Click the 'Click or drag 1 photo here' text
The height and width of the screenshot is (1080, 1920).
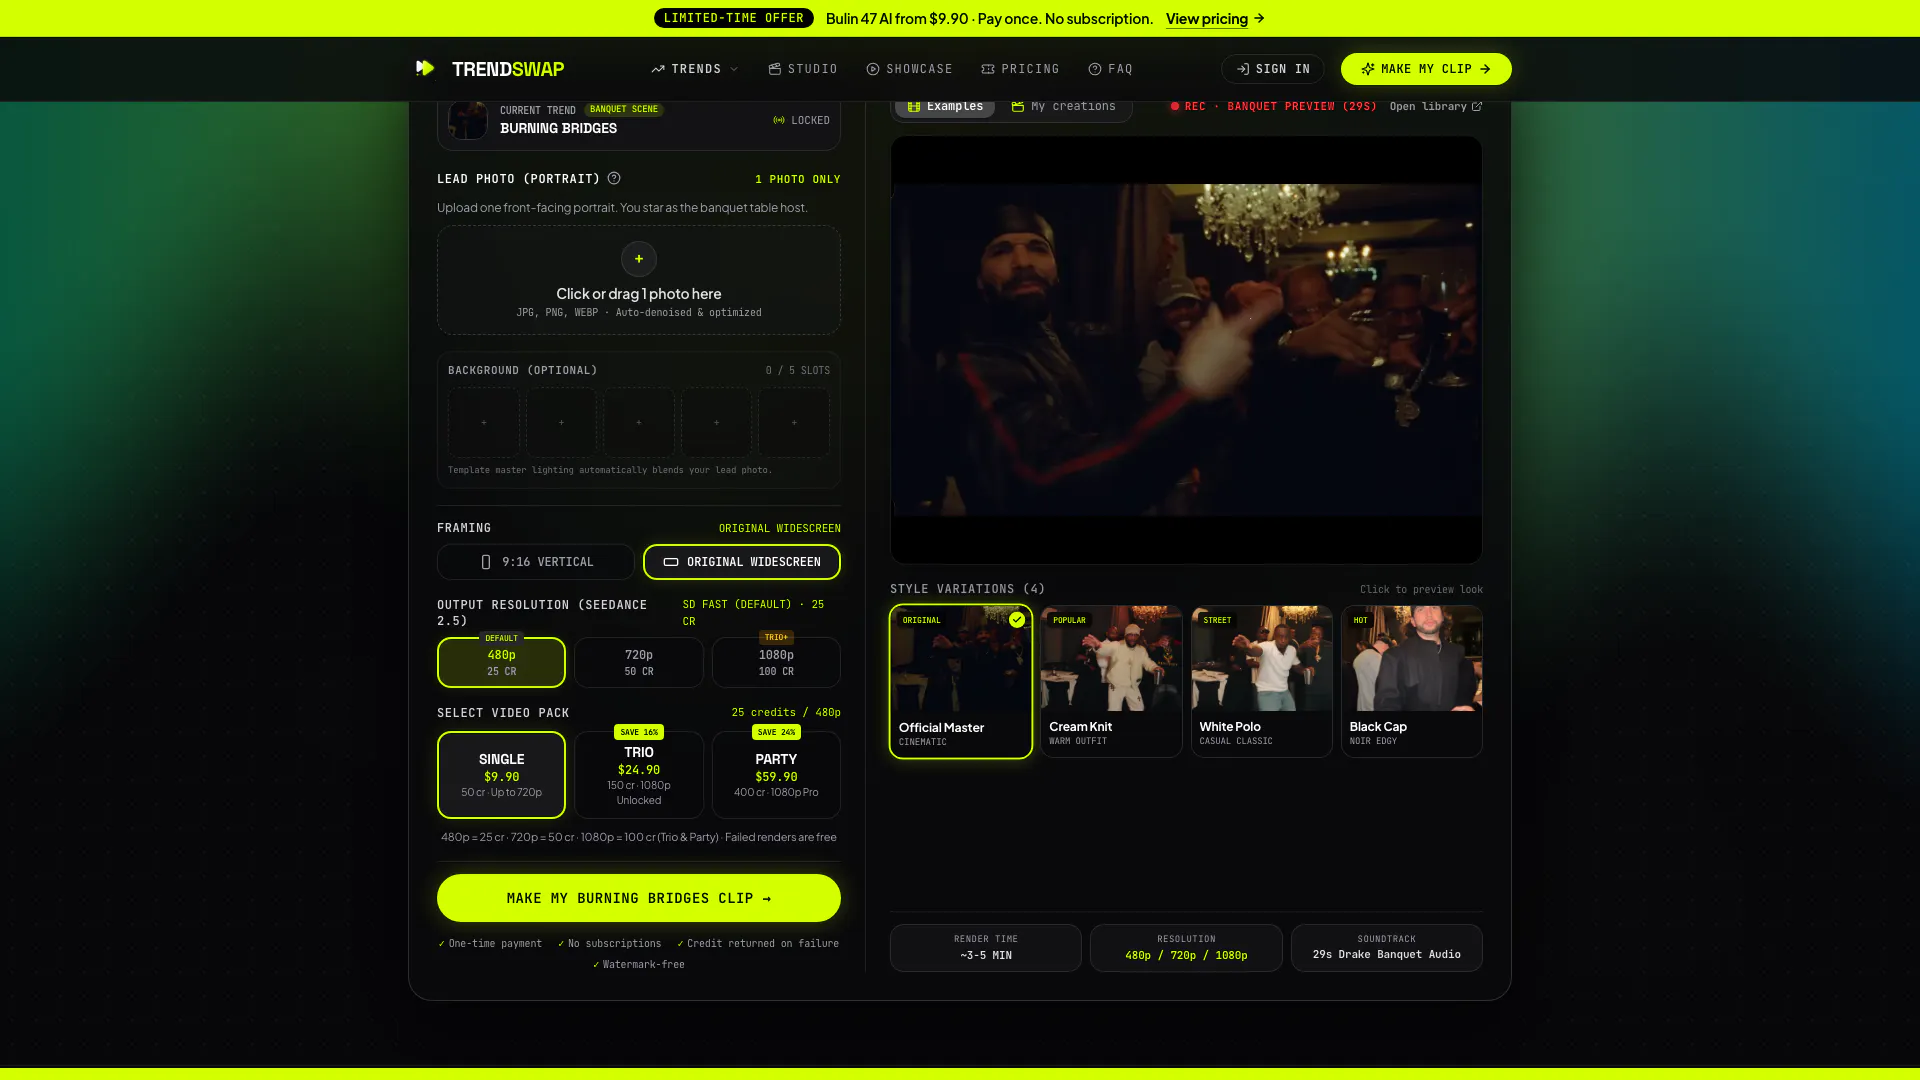(639, 293)
